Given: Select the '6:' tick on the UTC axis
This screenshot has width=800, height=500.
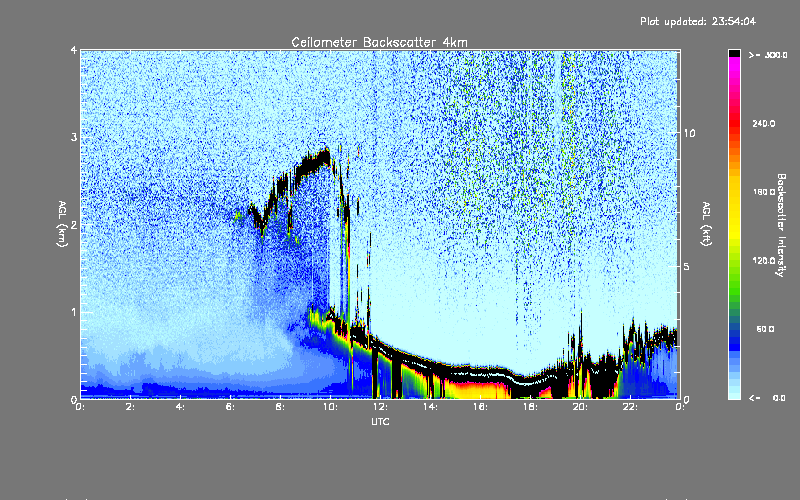Looking at the screenshot, I should click(x=230, y=407).
